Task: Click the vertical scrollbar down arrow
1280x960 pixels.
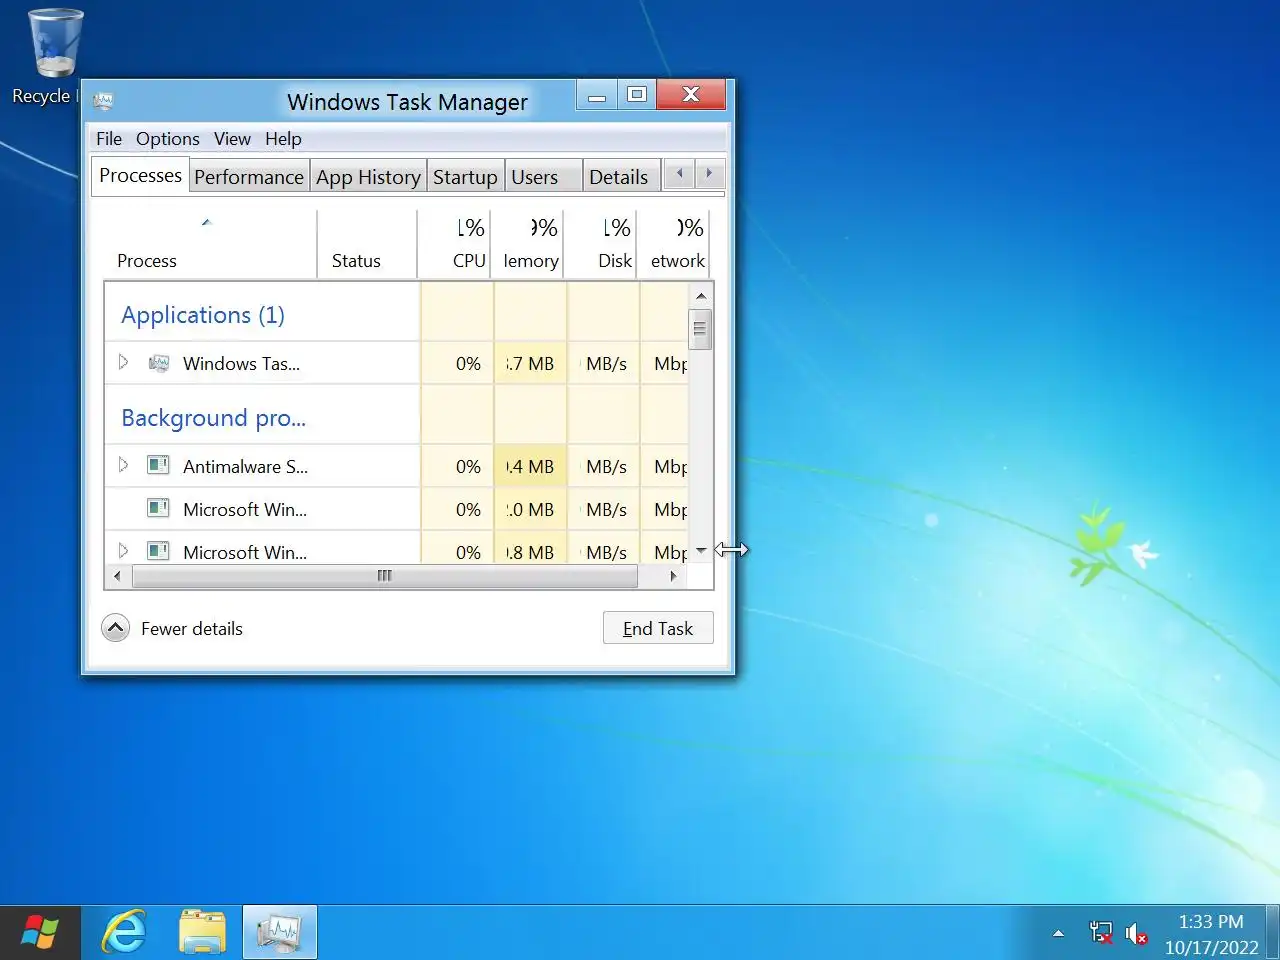Action: click(701, 550)
